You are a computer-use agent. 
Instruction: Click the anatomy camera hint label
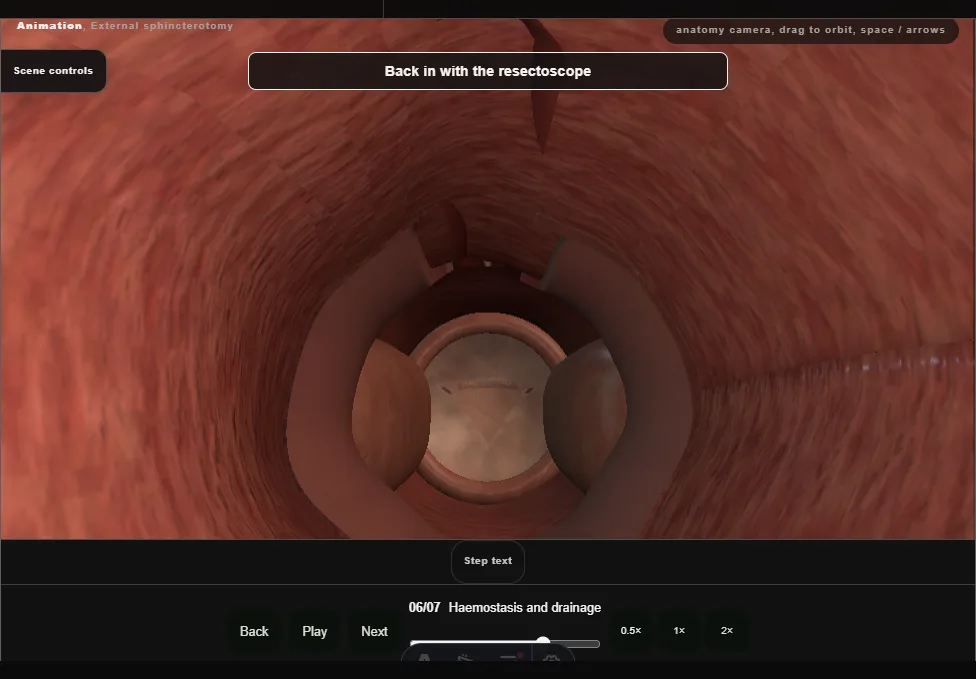tap(810, 30)
